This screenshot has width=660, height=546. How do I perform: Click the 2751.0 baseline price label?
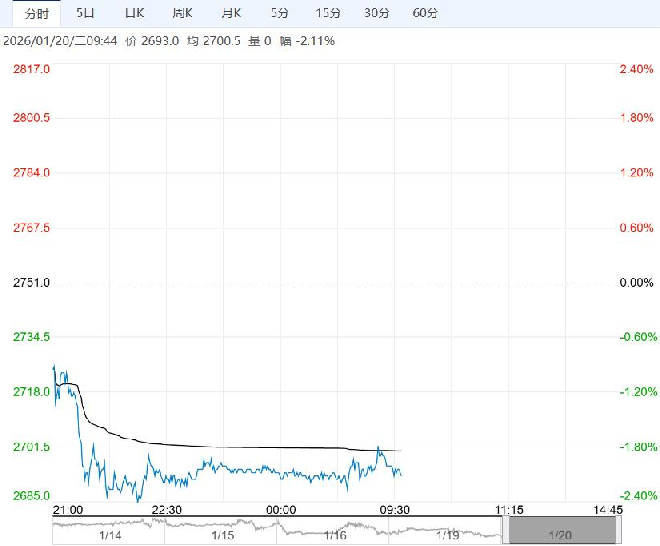click(x=30, y=283)
